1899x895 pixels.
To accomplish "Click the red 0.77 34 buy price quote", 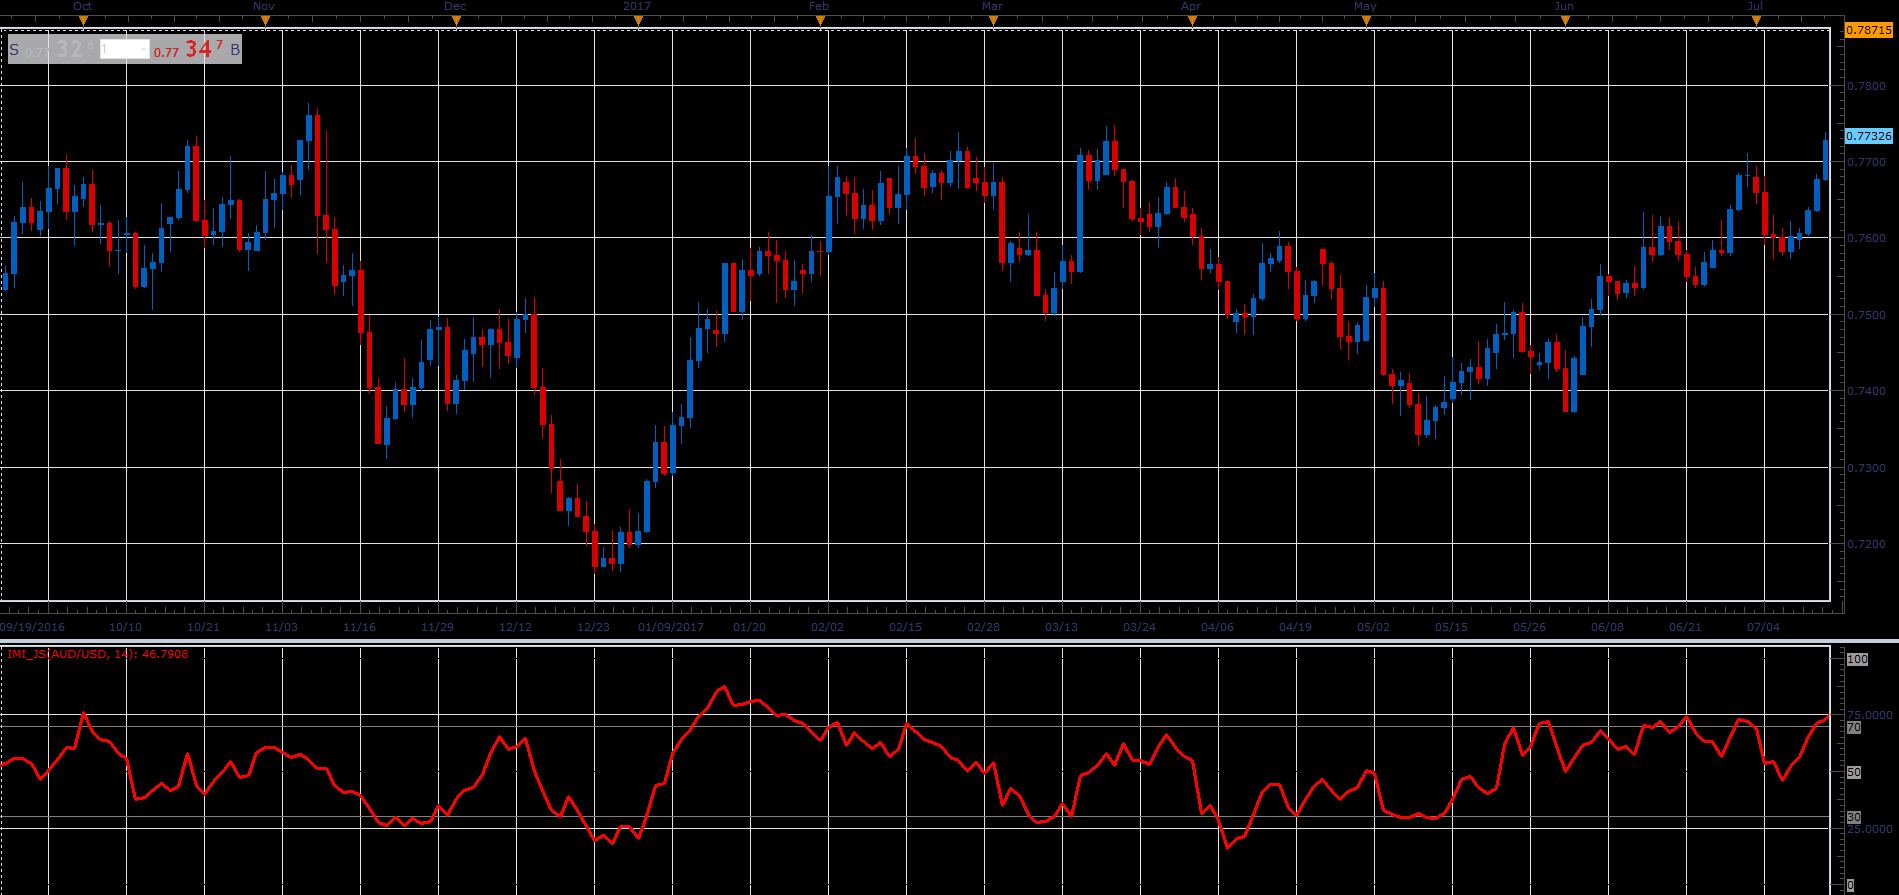I will point(188,49).
